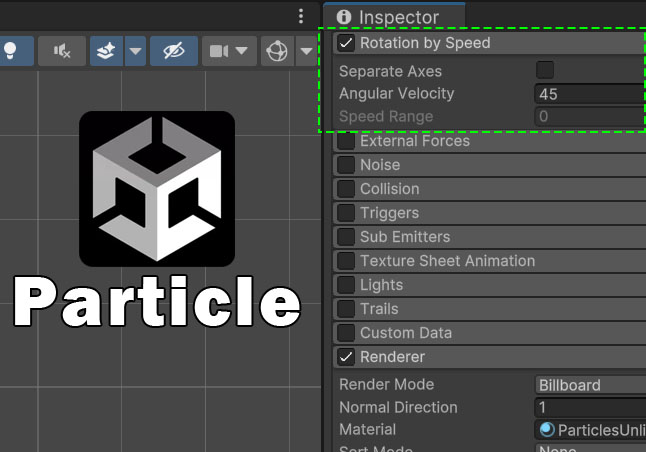Enable the Noise module checkbox

pos(345,165)
